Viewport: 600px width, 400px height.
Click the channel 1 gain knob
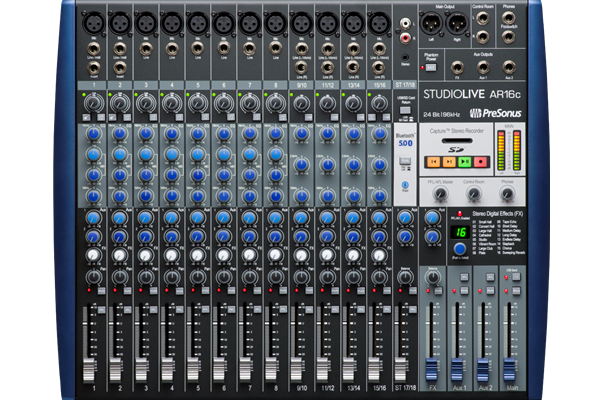(95, 102)
